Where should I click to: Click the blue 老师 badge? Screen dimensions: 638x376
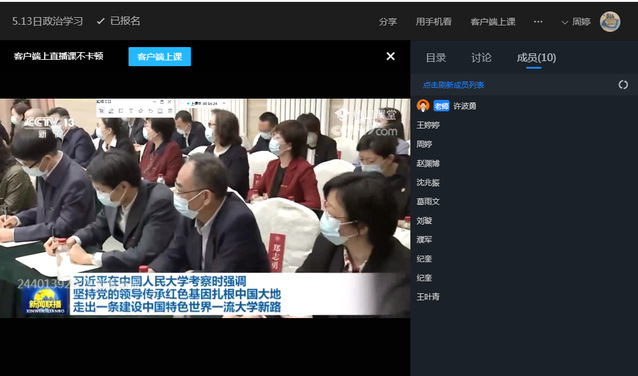(441, 106)
